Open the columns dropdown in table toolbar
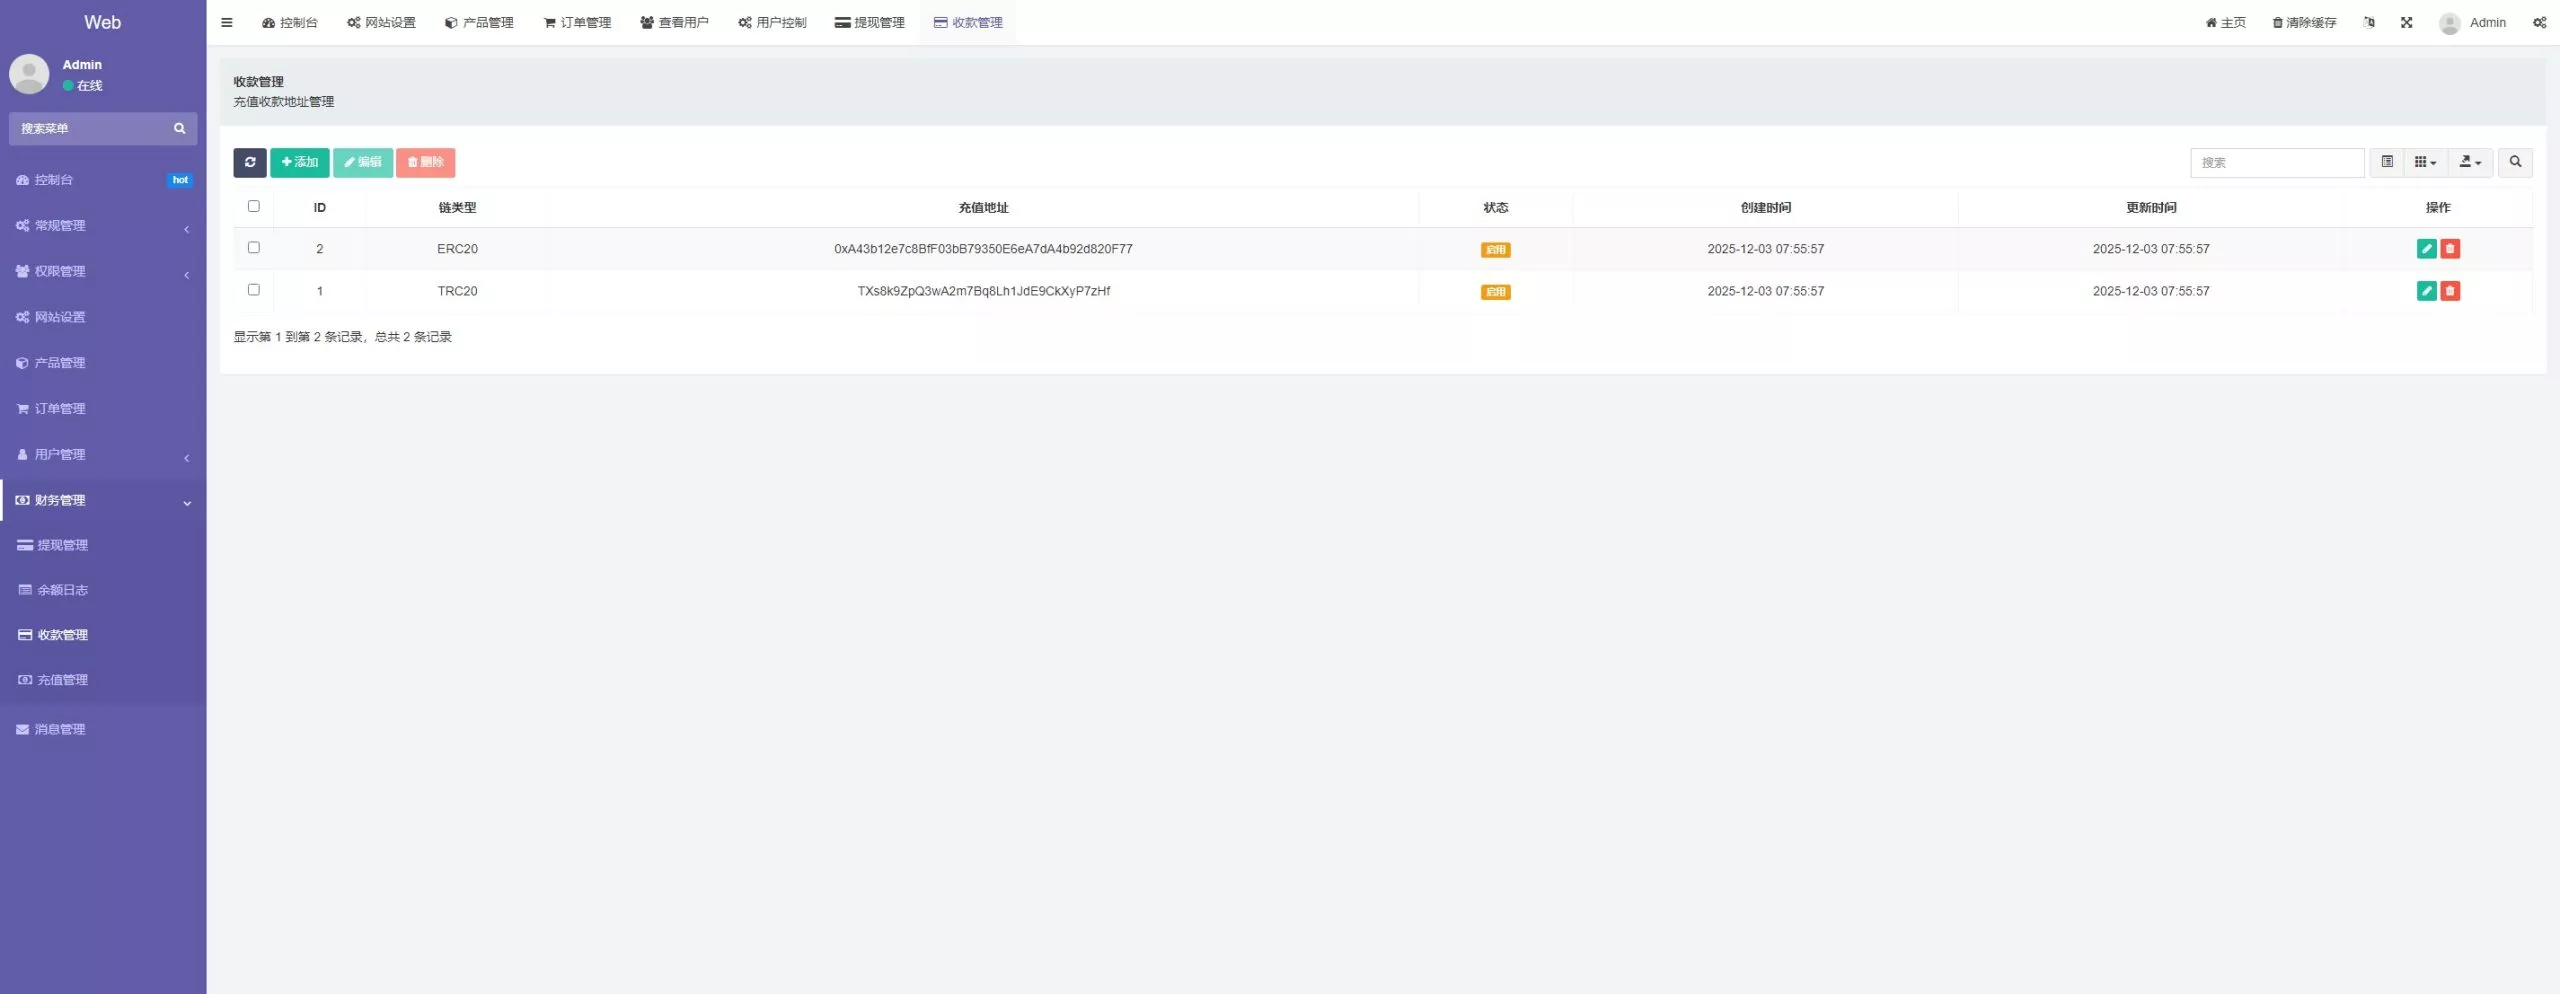This screenshot has width=2560, height=994. click(2425, 162)
